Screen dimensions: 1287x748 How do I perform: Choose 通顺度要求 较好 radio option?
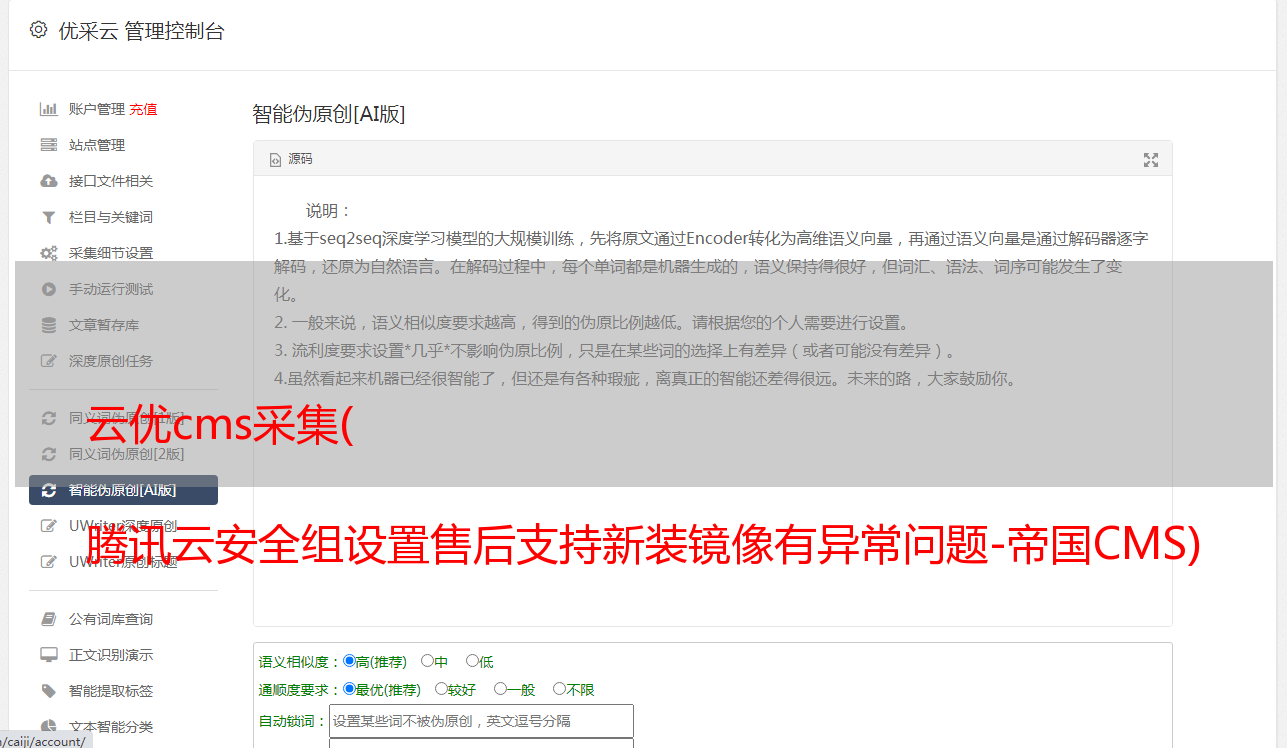[x=455, y=689]
